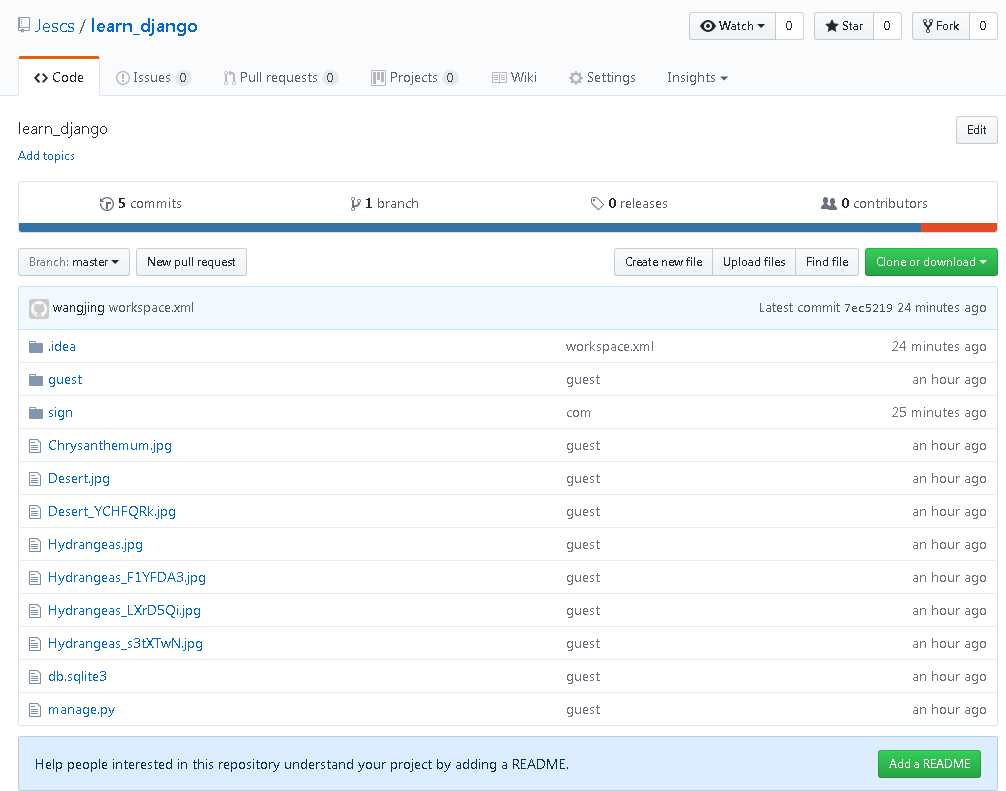Screen dimensions: 1006x791
Task: Click the file icon next to manage.py
Action: [35, 710]
